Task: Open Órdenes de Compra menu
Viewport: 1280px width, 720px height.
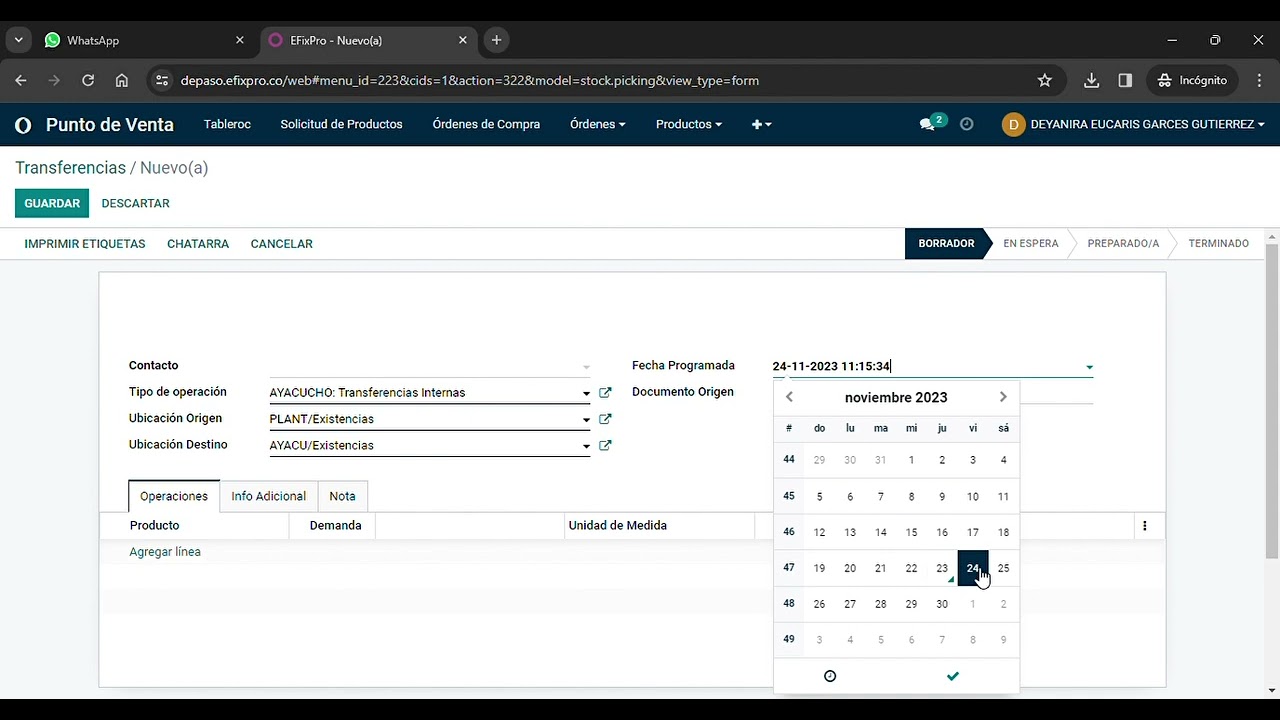Action: pos(486,125)
